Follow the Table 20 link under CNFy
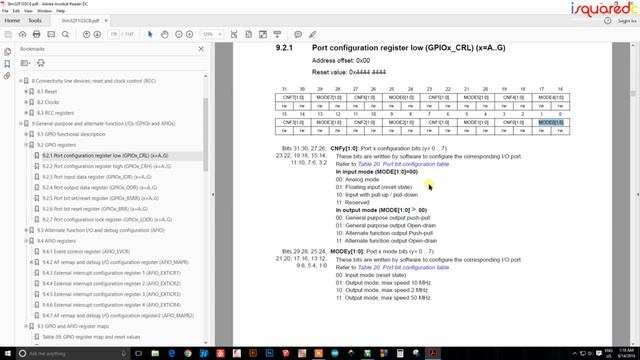This screenshot has width=640, height=360. [404, 164]
